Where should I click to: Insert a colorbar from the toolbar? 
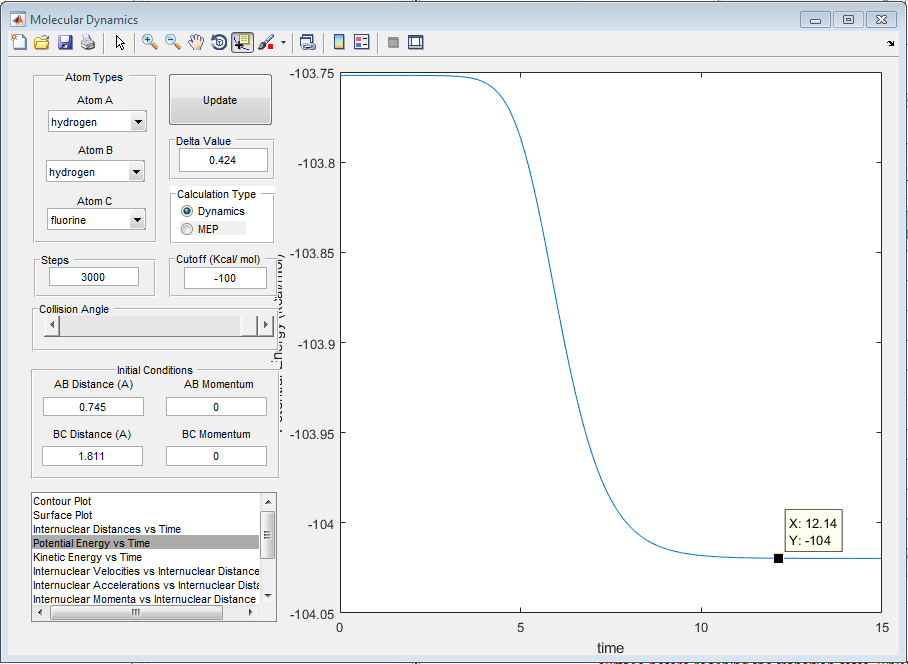click(339, 42)
